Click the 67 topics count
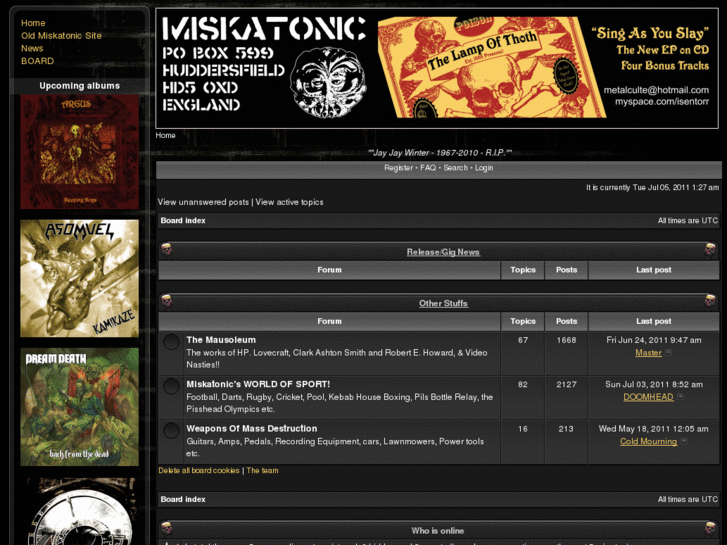The height and width of the screenshot is (545, 727). pyautogui.click(x=523, y=340)
